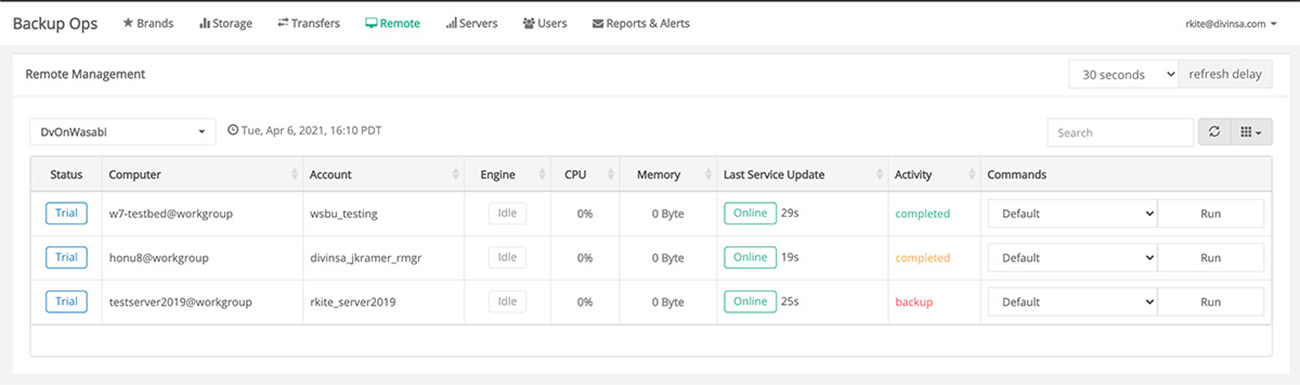Sort by the Account column
The image size is (1300, 385).
tap(382, 174)
